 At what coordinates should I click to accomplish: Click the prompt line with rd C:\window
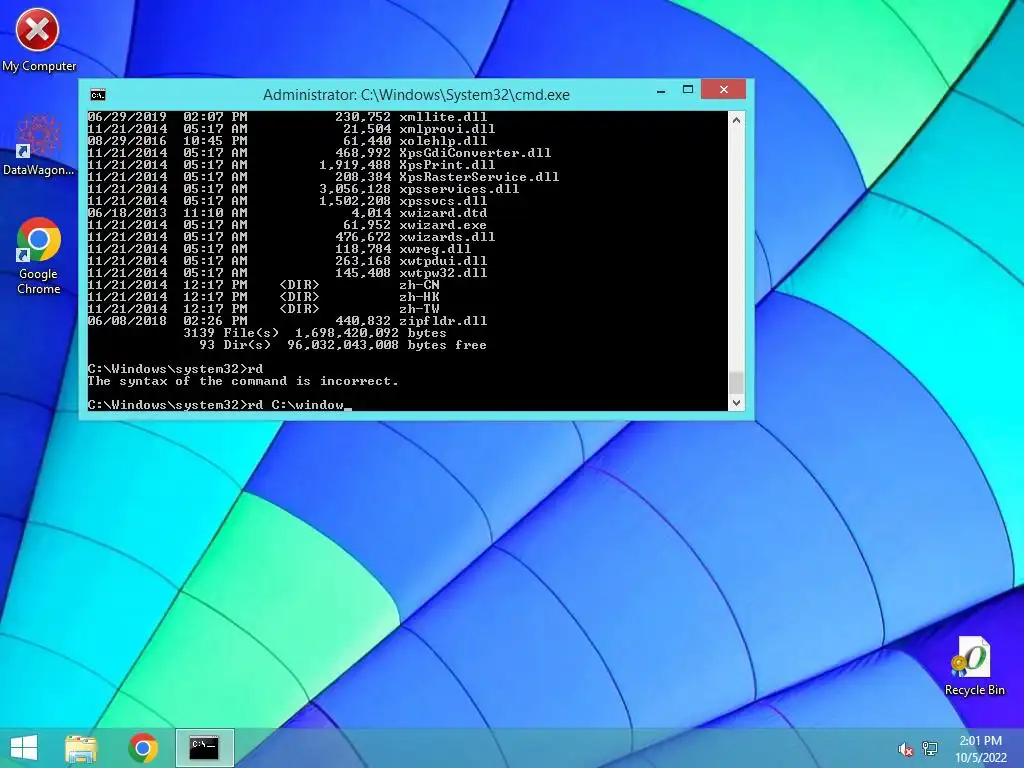pyautogui.click(x=219, y=405)
